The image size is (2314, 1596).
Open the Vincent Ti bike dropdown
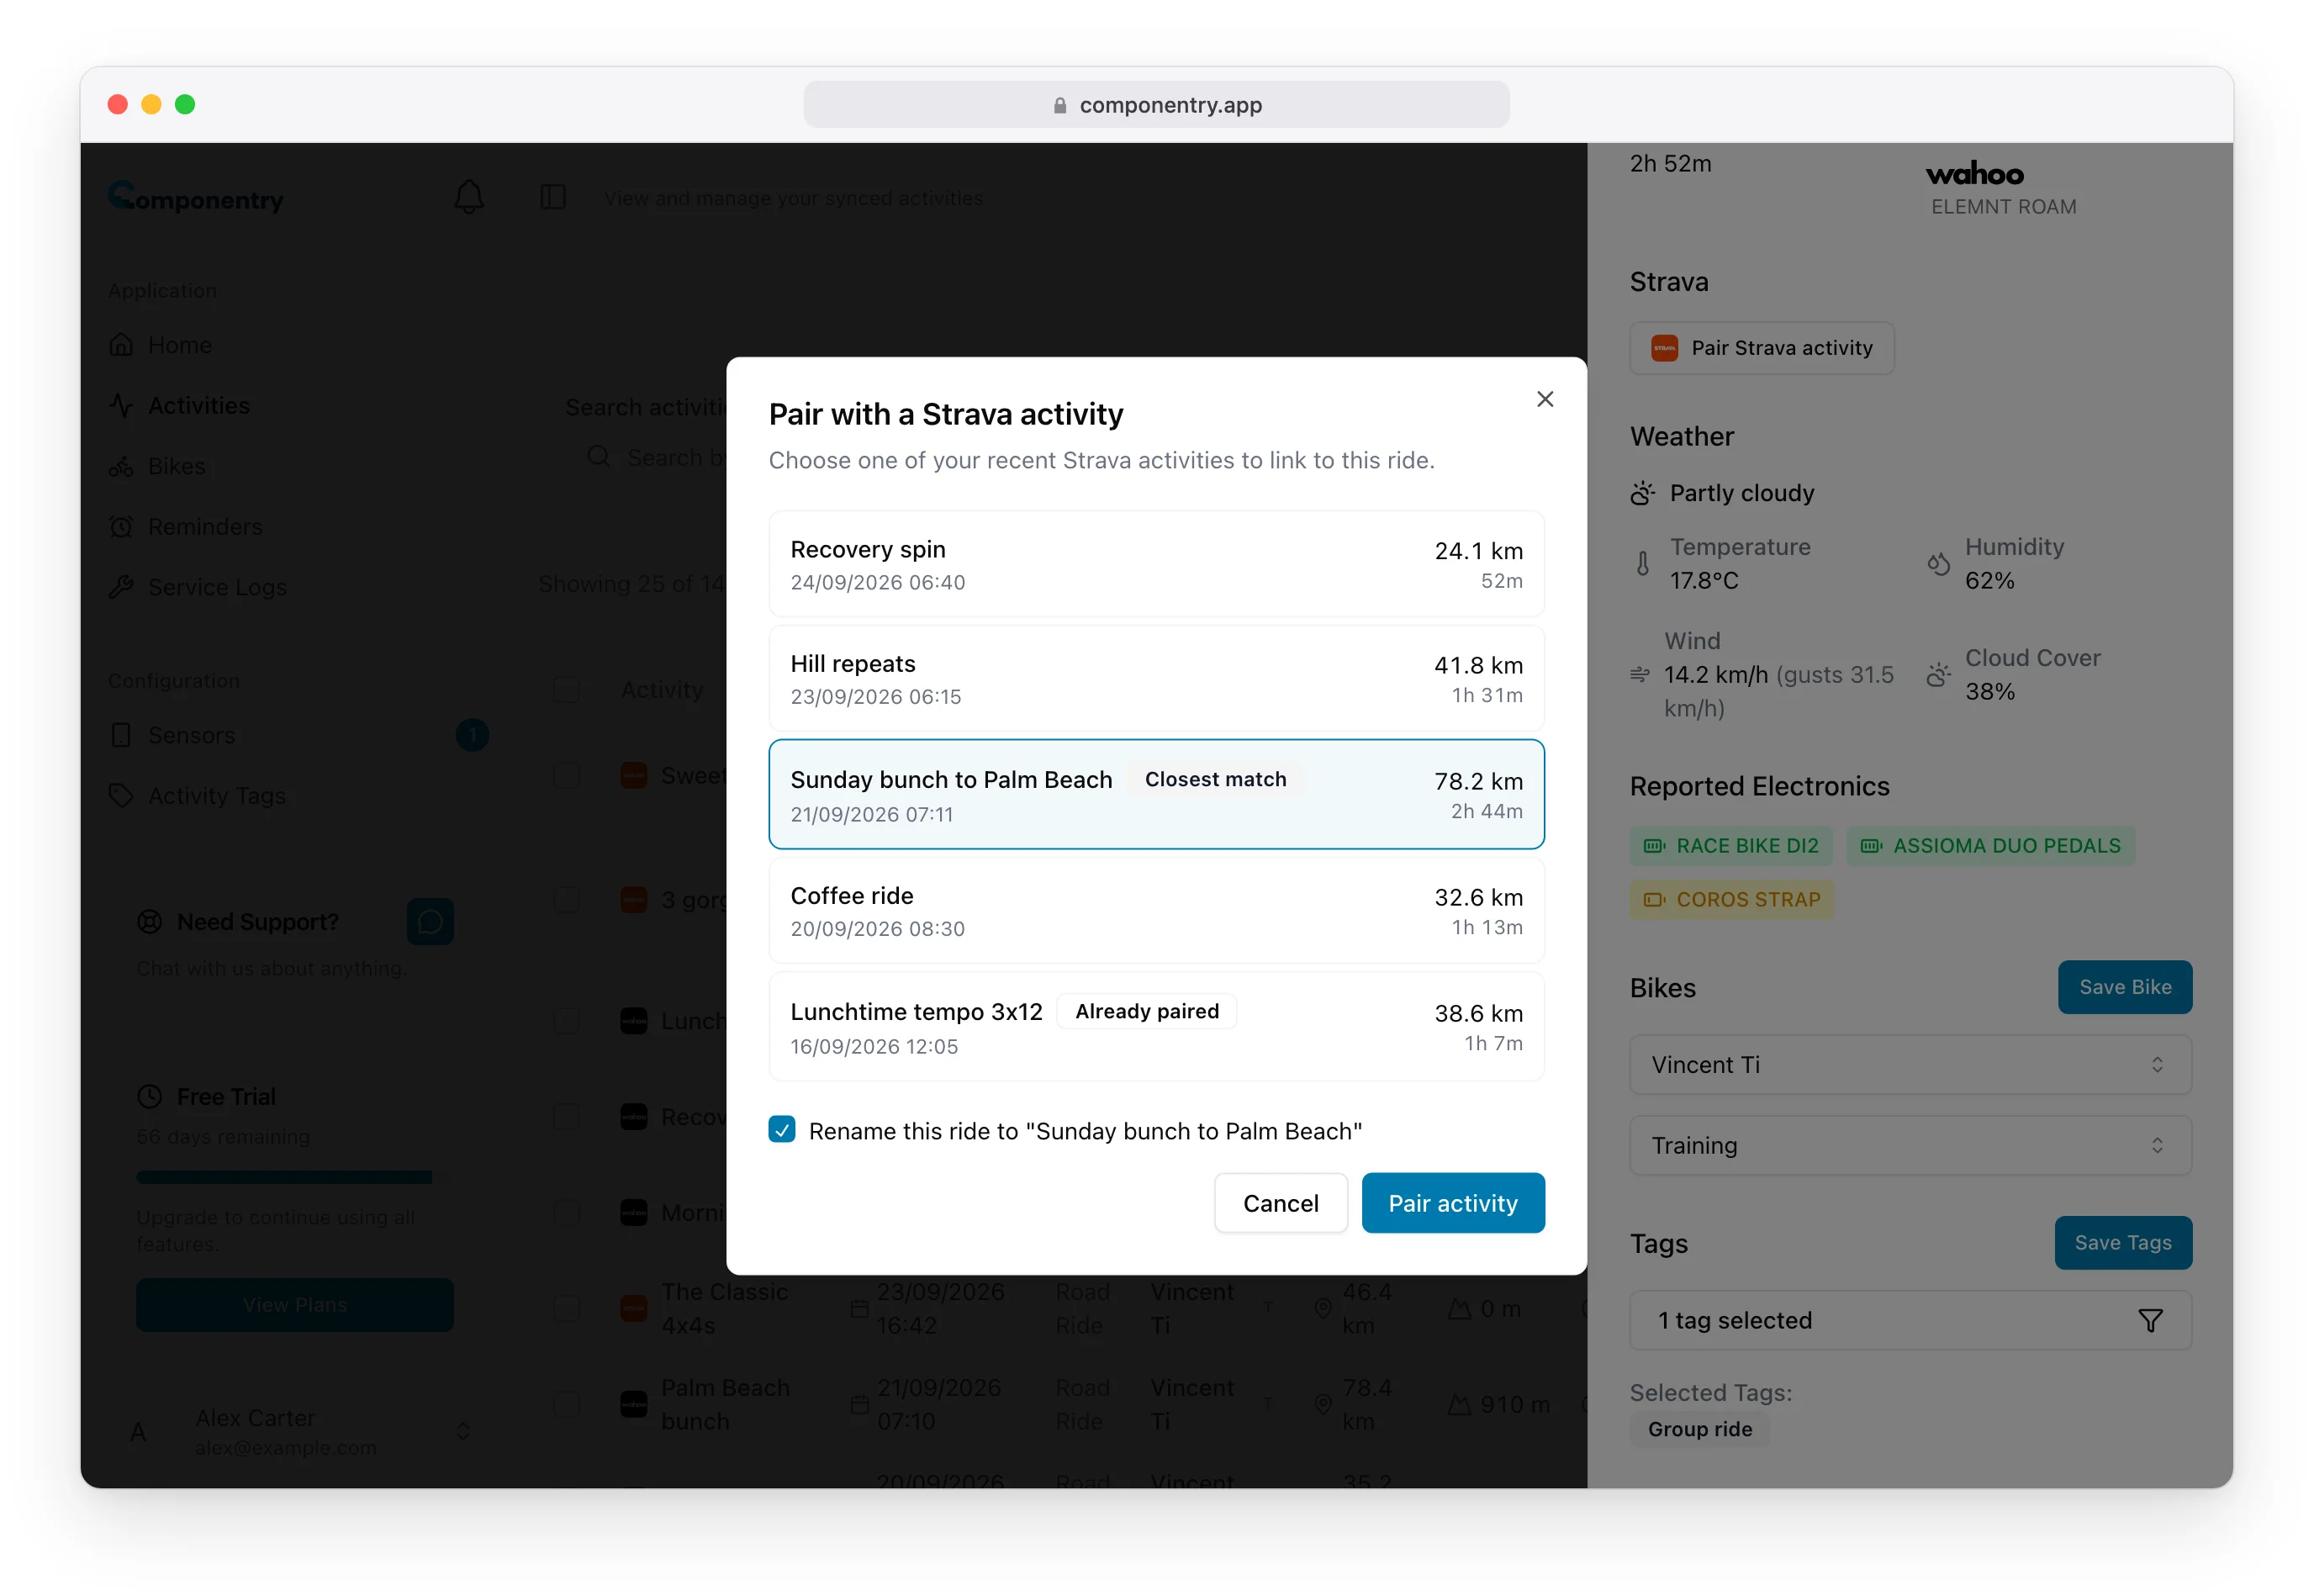[1910, 1064]
